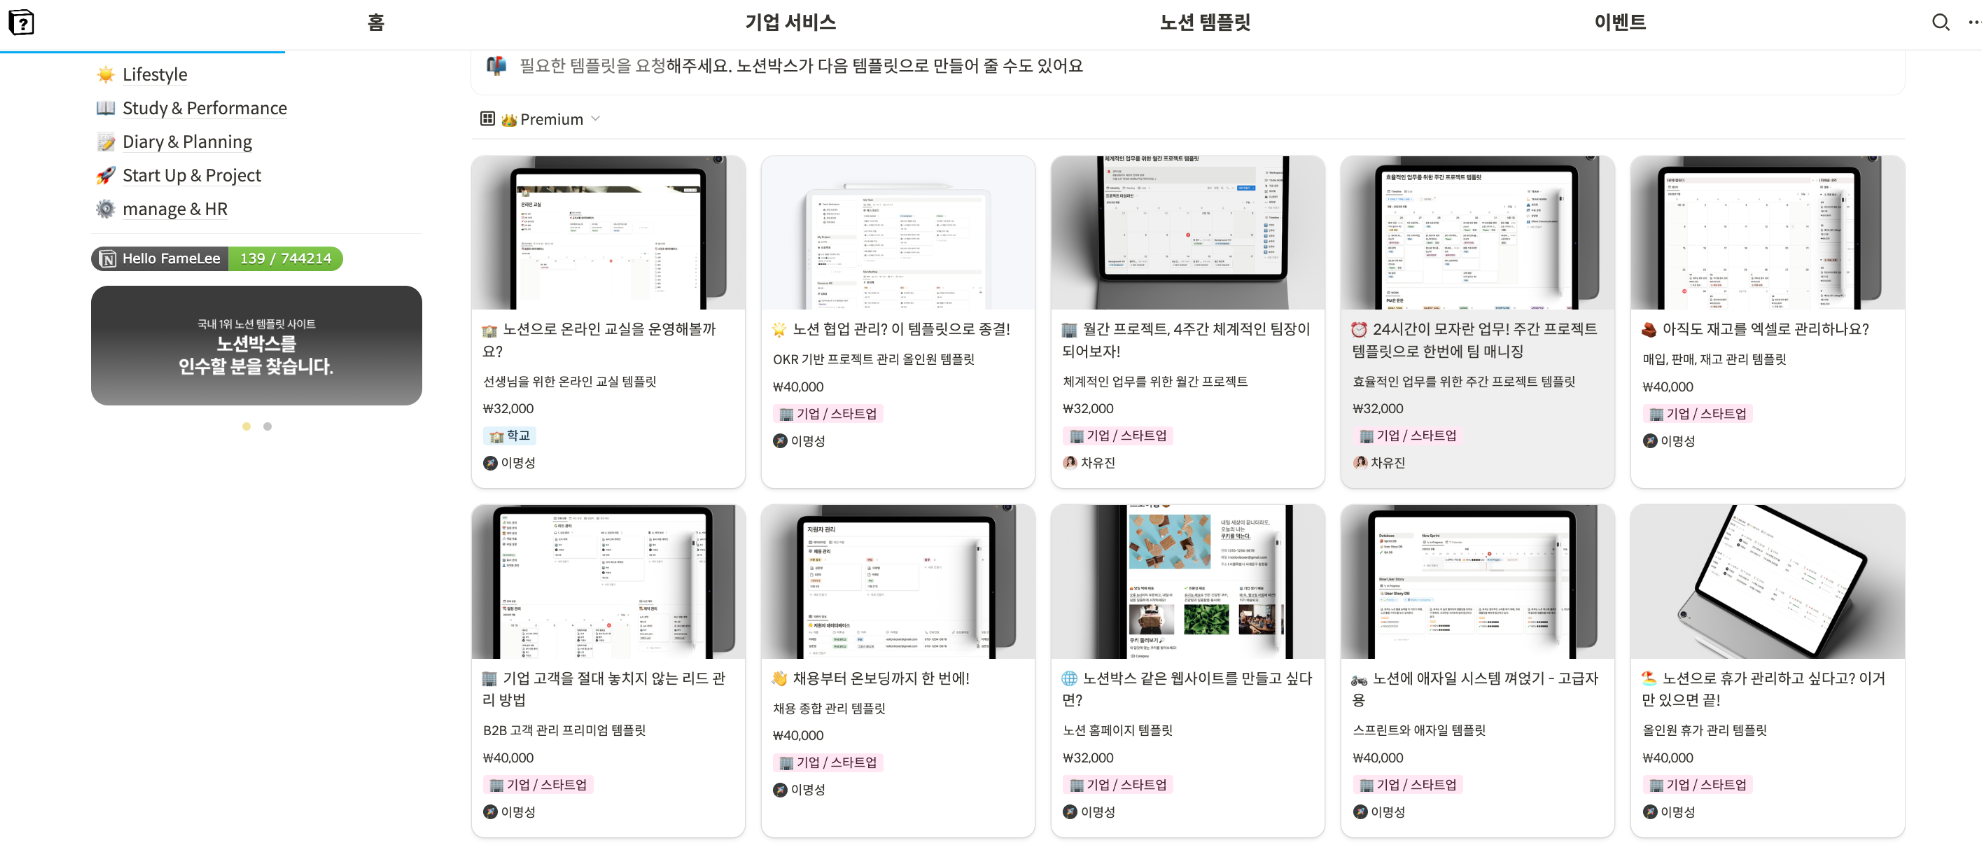The width and height of the screenshot is (1982, 852).
Task: Click the waving hand icon on the 채용부터 온보딩까지 card
Action: coord(779,678)
